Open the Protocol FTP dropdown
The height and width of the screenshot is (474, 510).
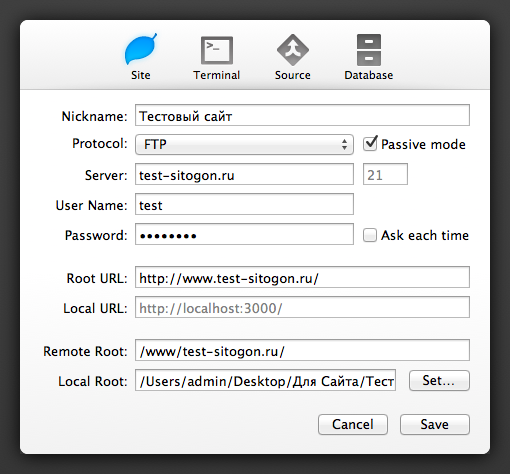pos(244,144)
